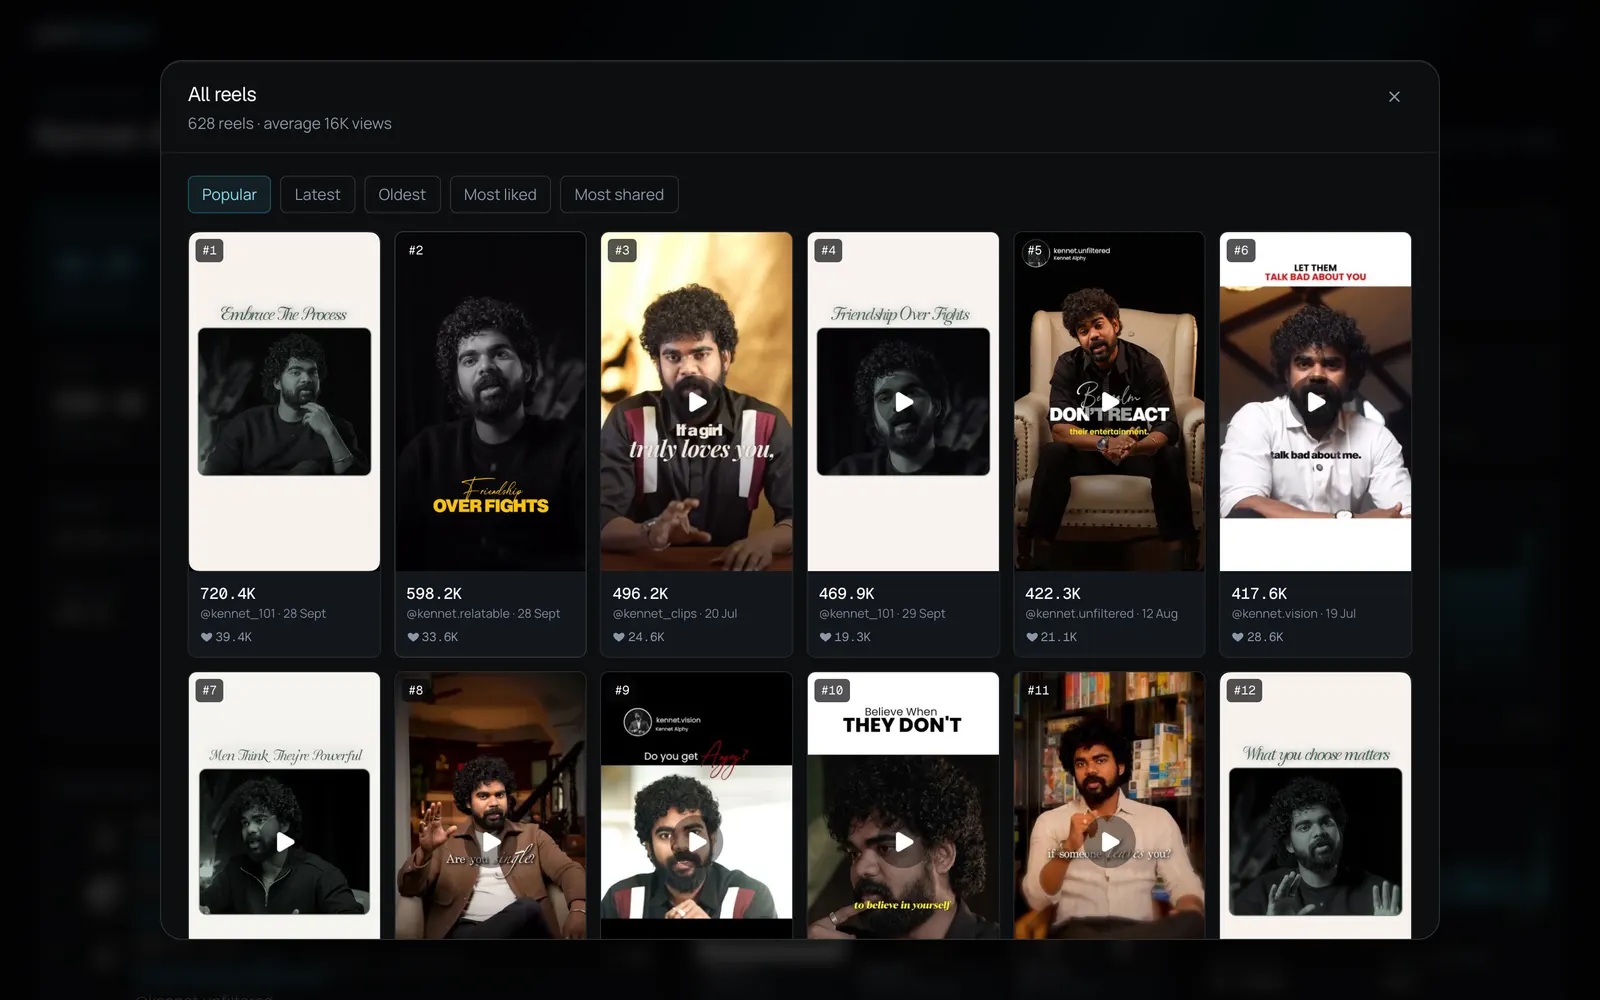Image resolution: width=1600 pixels, height=1000 pixels.
Task: Click the #6 rank badge
Action: click(1241, 250)
